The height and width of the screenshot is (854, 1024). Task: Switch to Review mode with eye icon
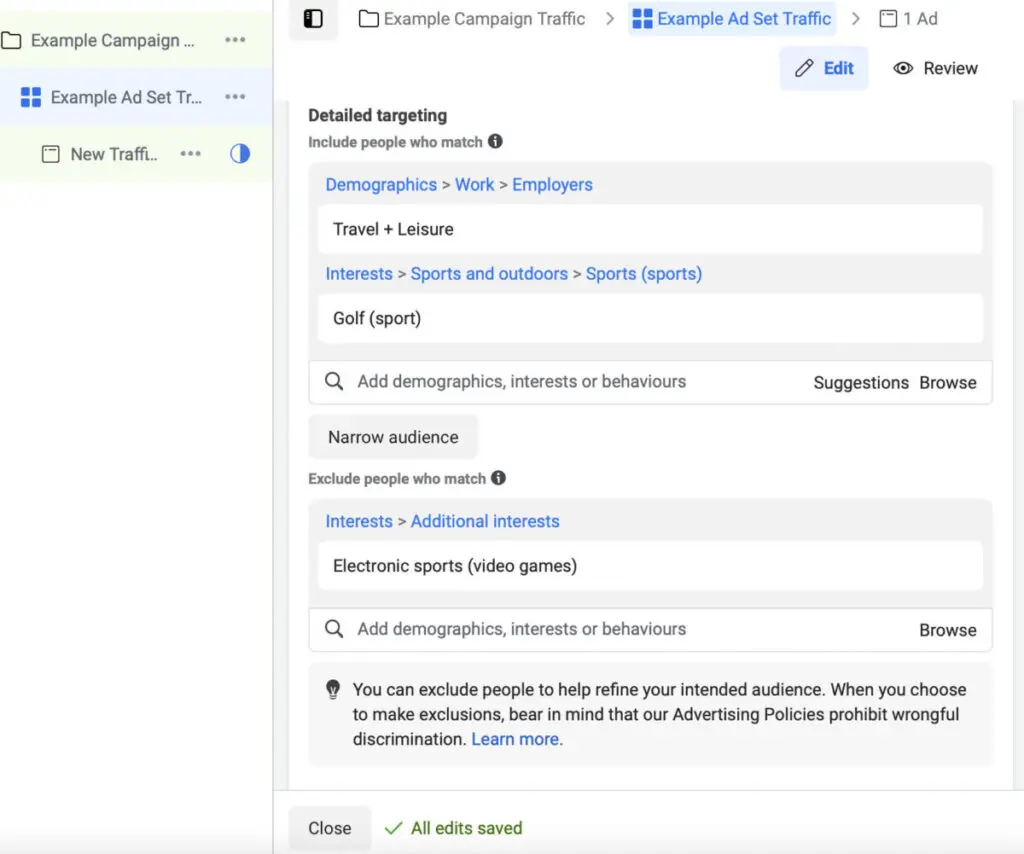click(935, 68)
